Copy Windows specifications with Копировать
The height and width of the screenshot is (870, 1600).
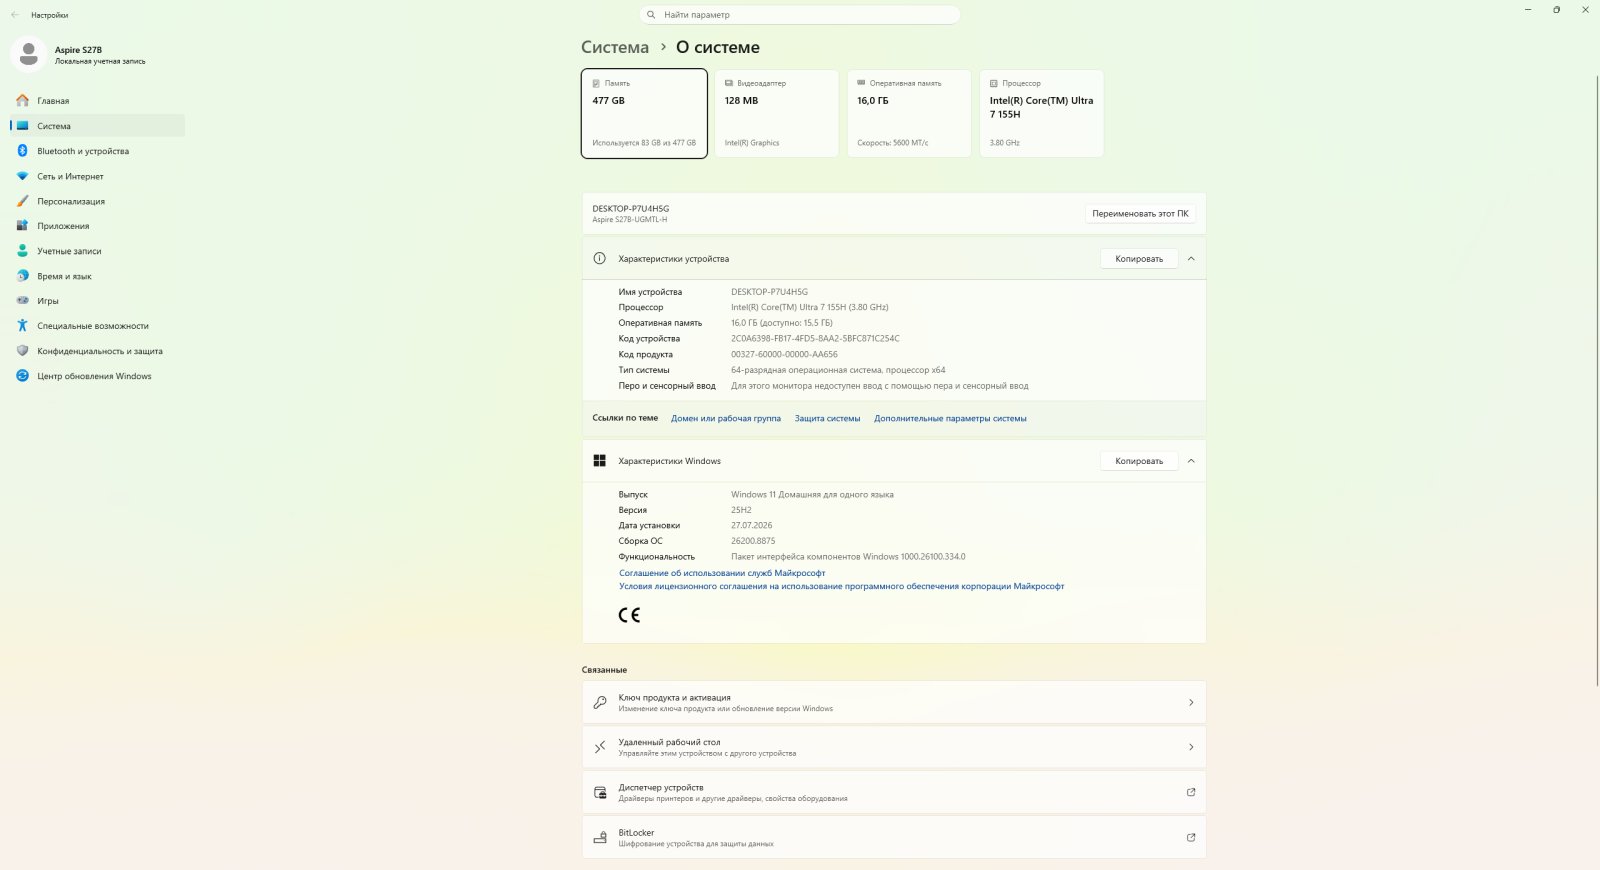pyautogui.click(x=1139, y=461)
